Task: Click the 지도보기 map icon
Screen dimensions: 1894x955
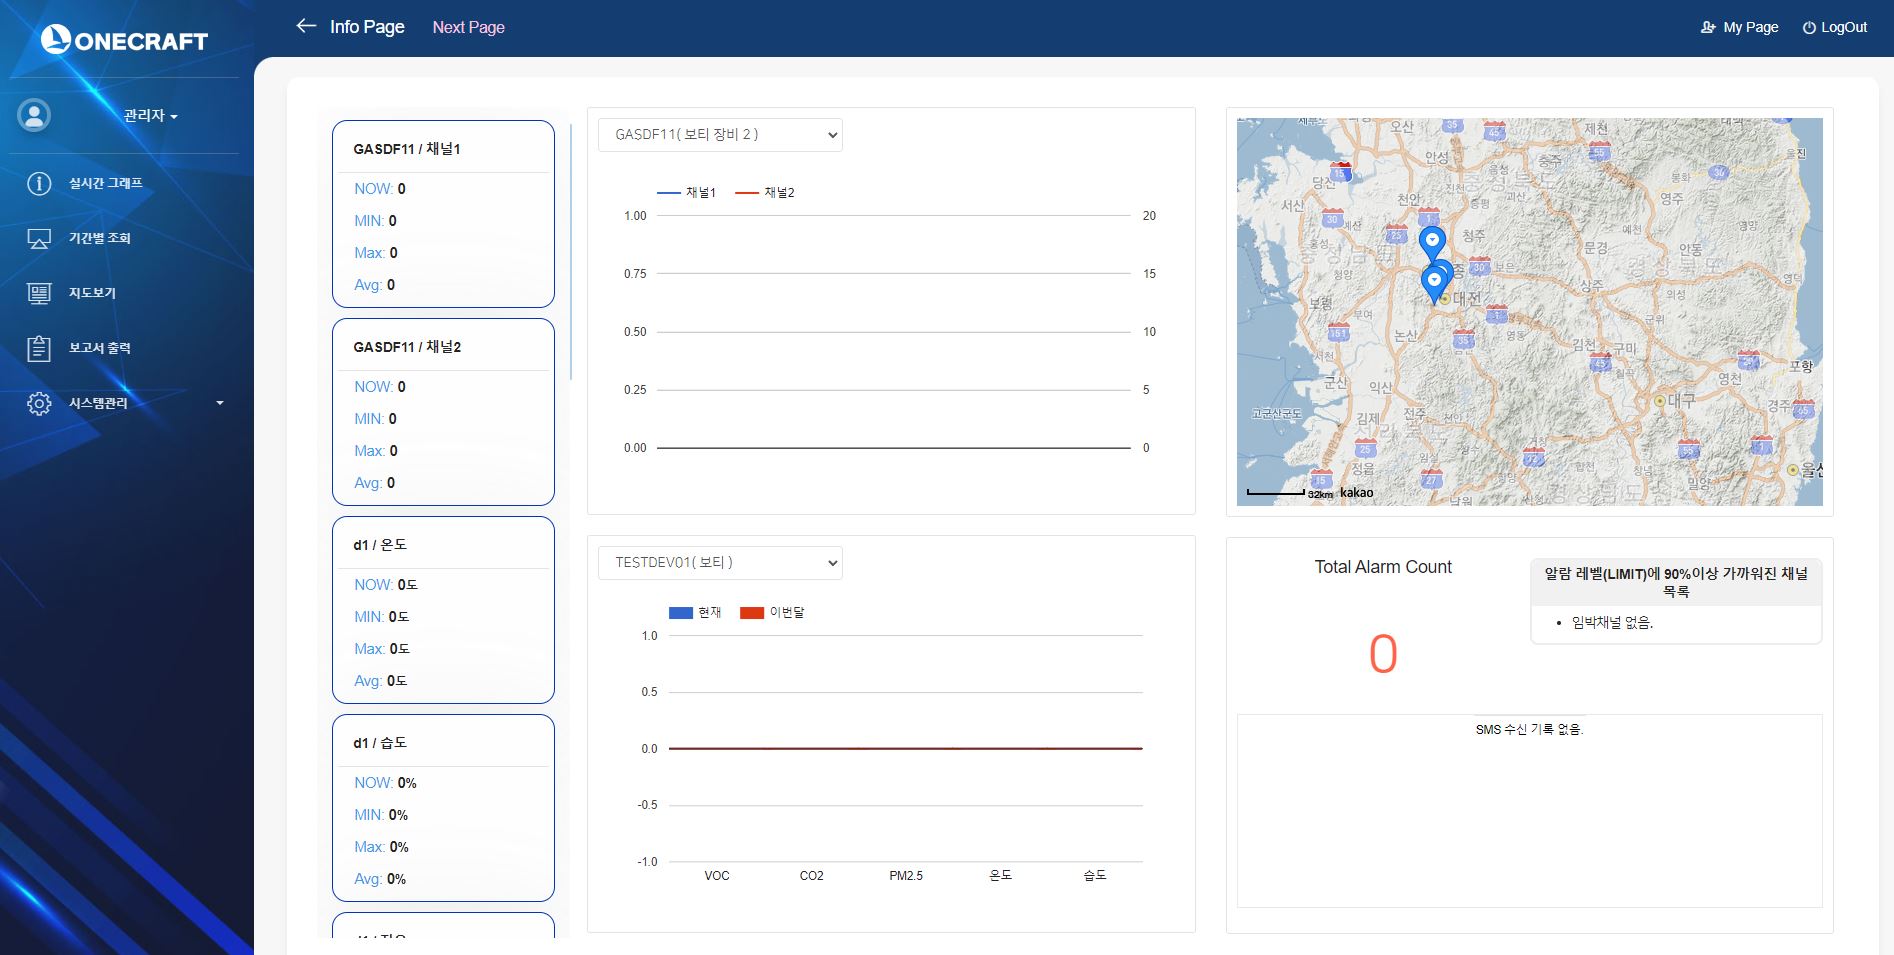Action: (x=39, y=293)
